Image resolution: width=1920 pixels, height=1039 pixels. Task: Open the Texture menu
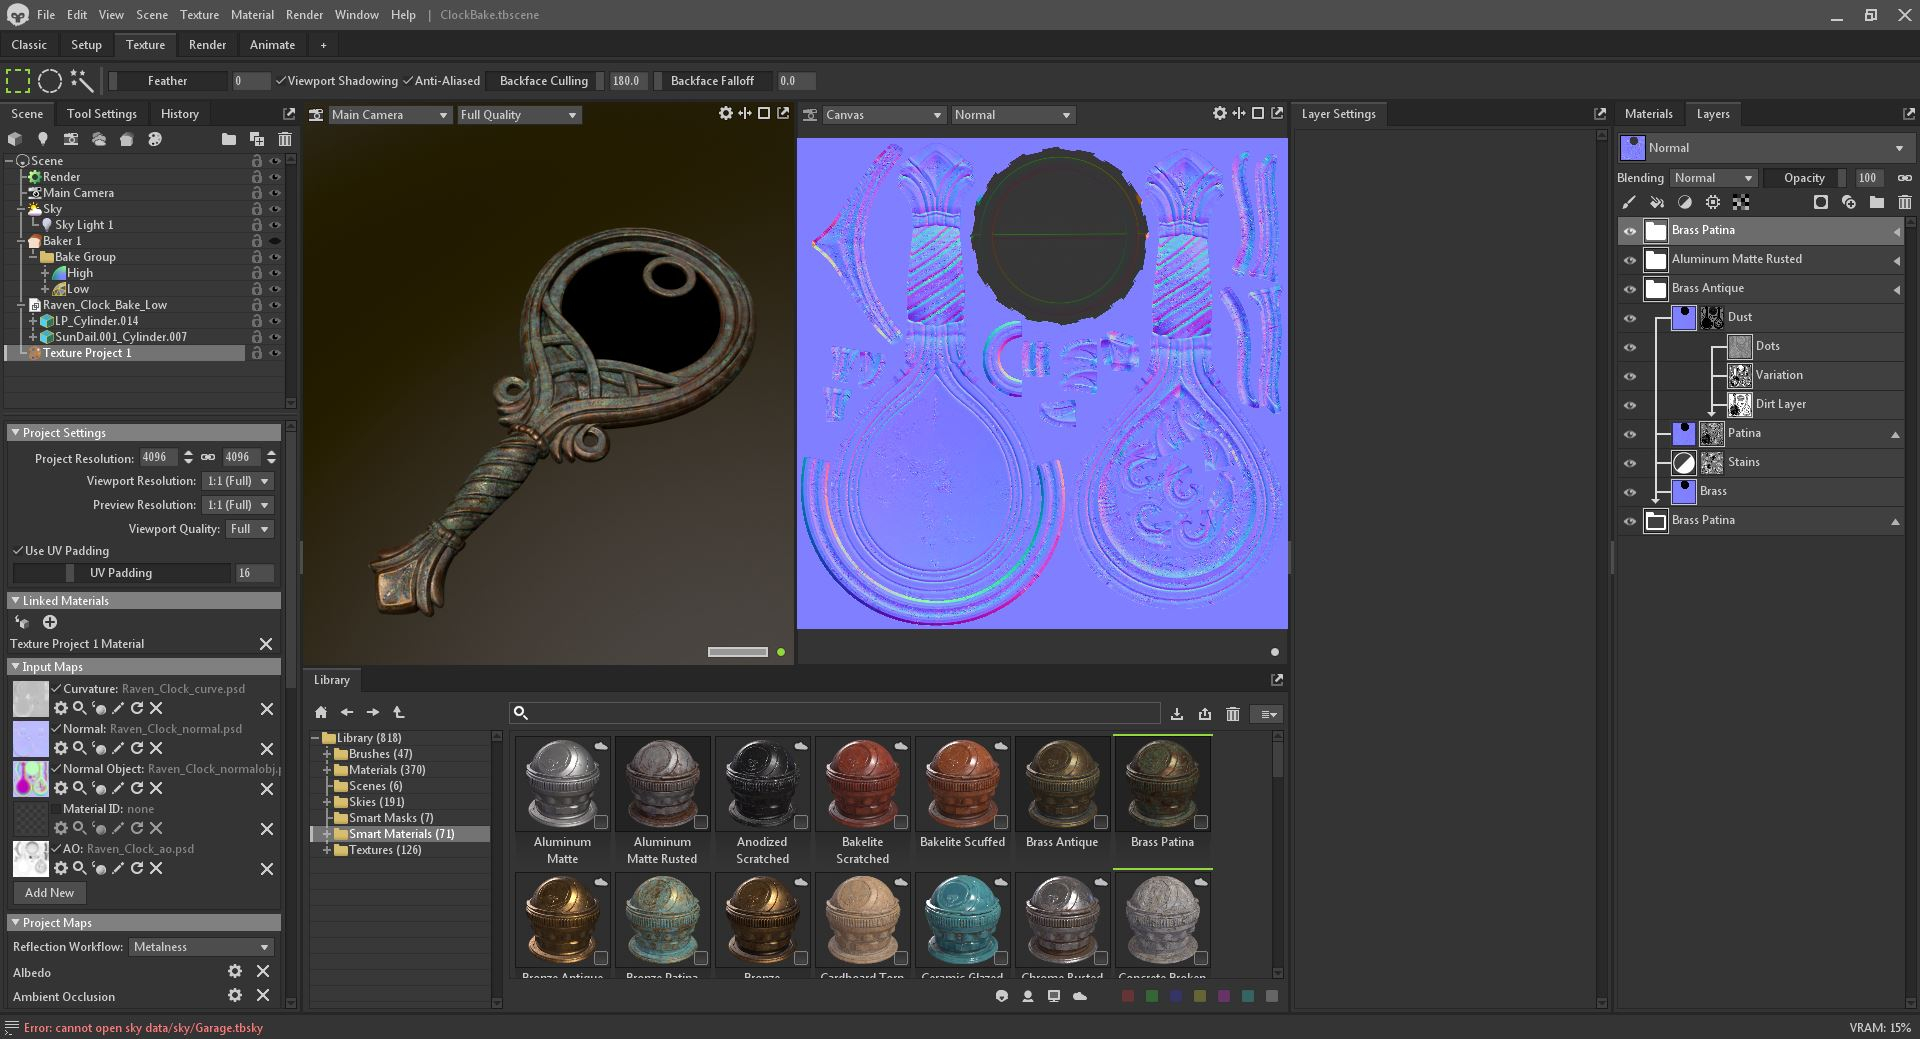coord(199,15)
